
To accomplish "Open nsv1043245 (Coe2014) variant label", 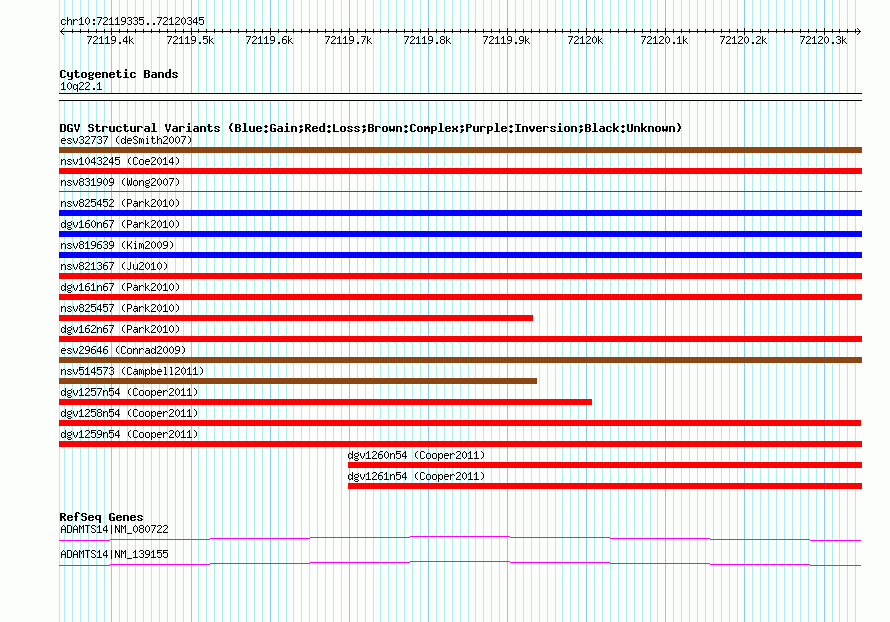I will tap(120, 161).
